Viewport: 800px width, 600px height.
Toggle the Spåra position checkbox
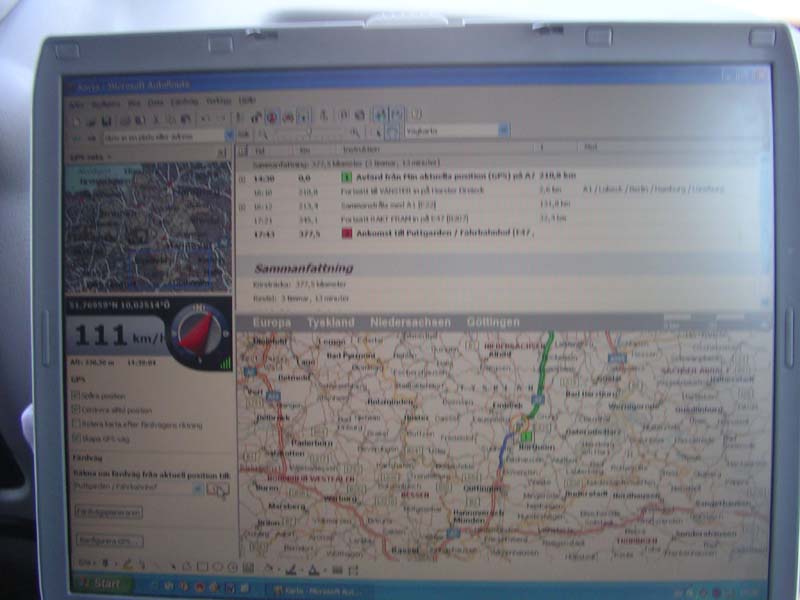(76, 395)
